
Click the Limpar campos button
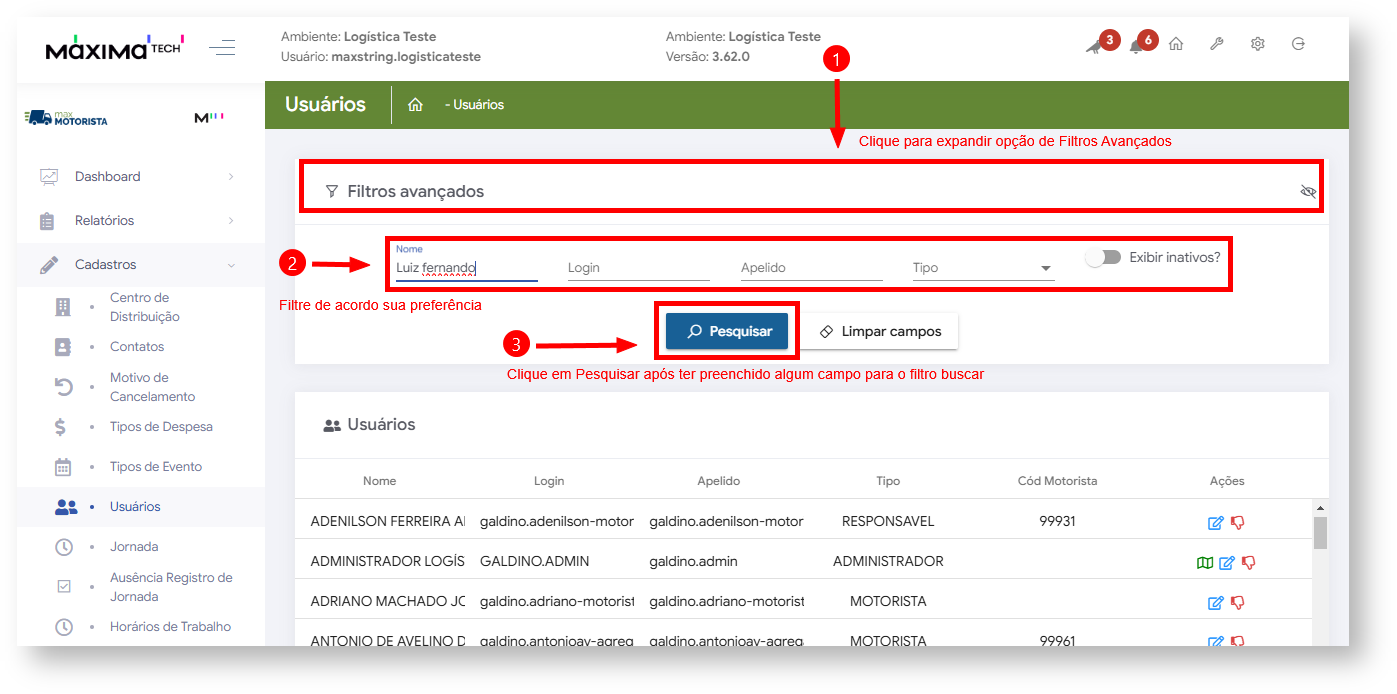click(880, 332)
